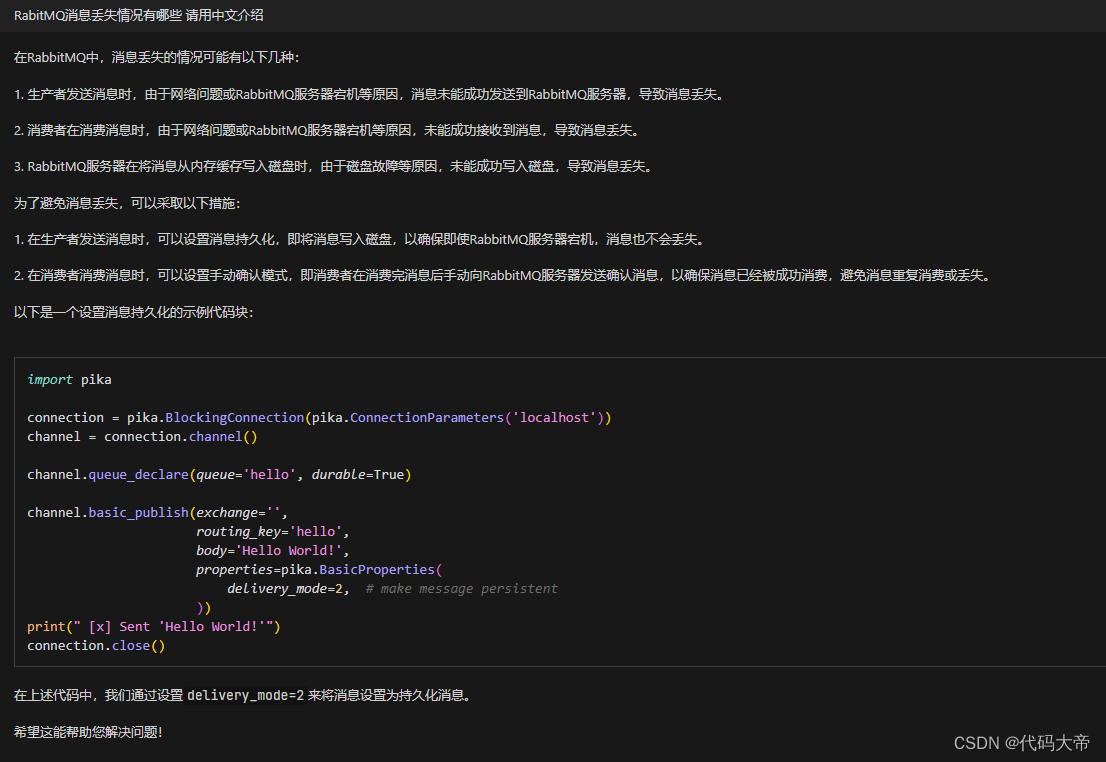This screenshot has height=762, width=1106.
Task: Click the 'channel = connection.channel()' line
Action: [x=142, y=437]
